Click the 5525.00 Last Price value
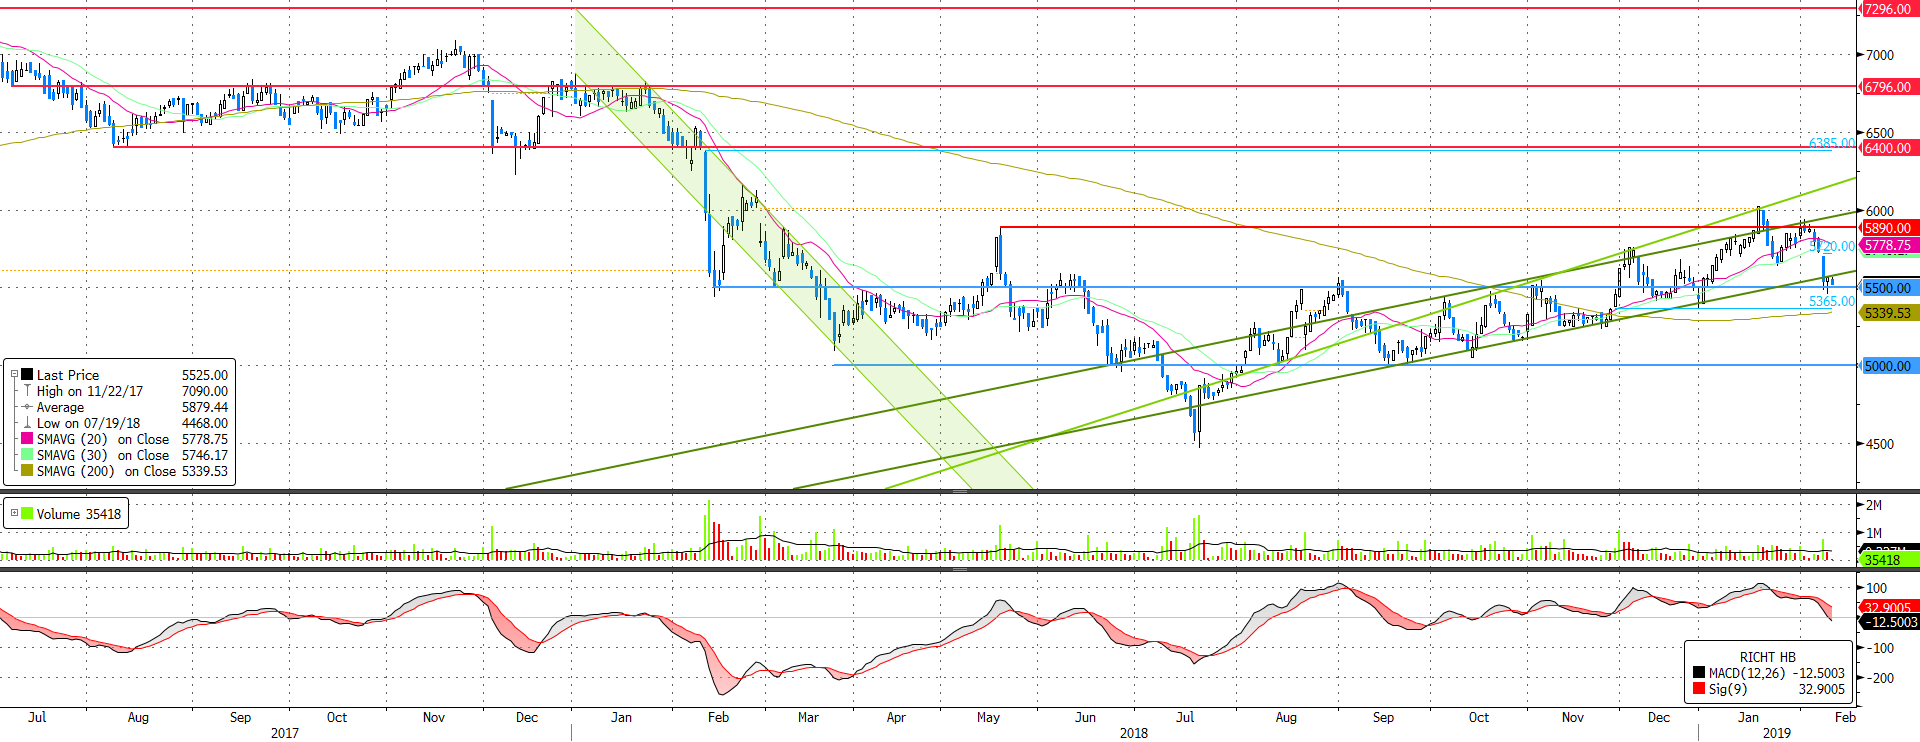1920x742 pixels. [x=205, y=375]
